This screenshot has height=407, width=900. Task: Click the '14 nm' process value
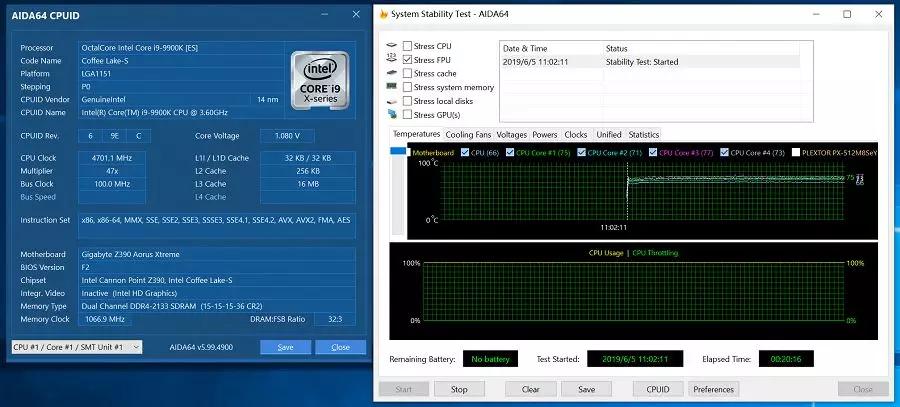tap(267, 99)
